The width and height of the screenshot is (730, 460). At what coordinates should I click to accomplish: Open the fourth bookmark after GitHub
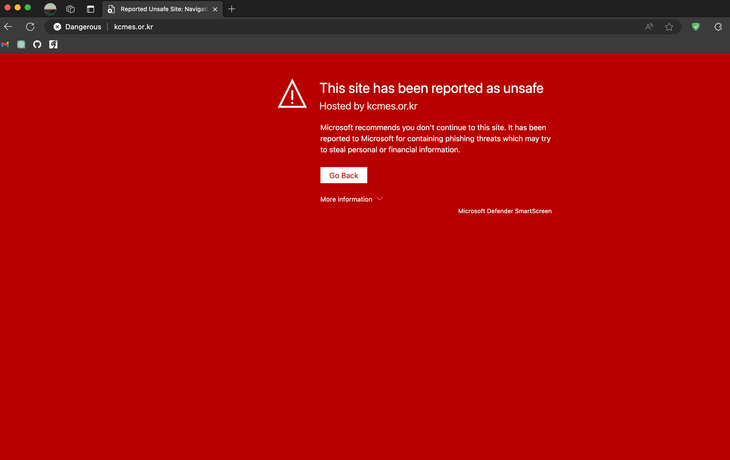click(53, 44)
